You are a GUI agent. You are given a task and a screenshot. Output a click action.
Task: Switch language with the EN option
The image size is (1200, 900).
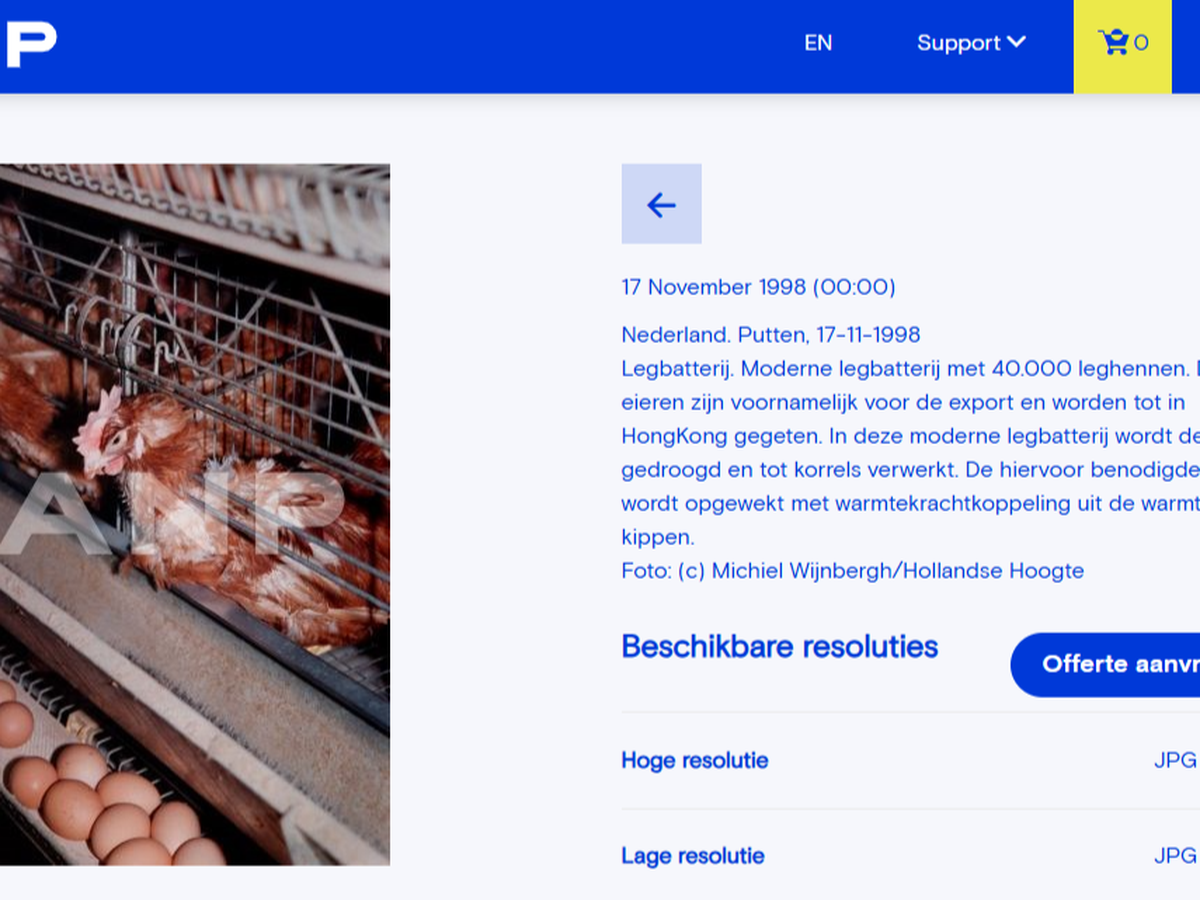(x=818, y=43)
